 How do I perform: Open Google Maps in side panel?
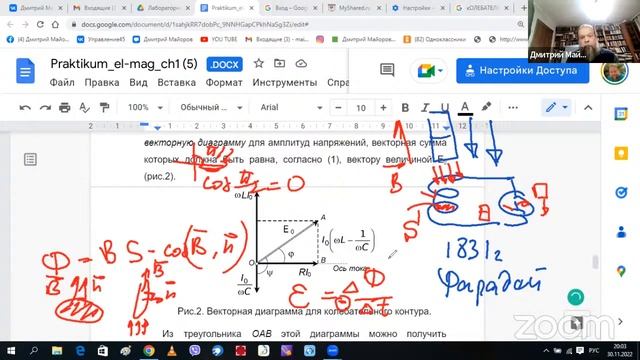click(621, 271)
